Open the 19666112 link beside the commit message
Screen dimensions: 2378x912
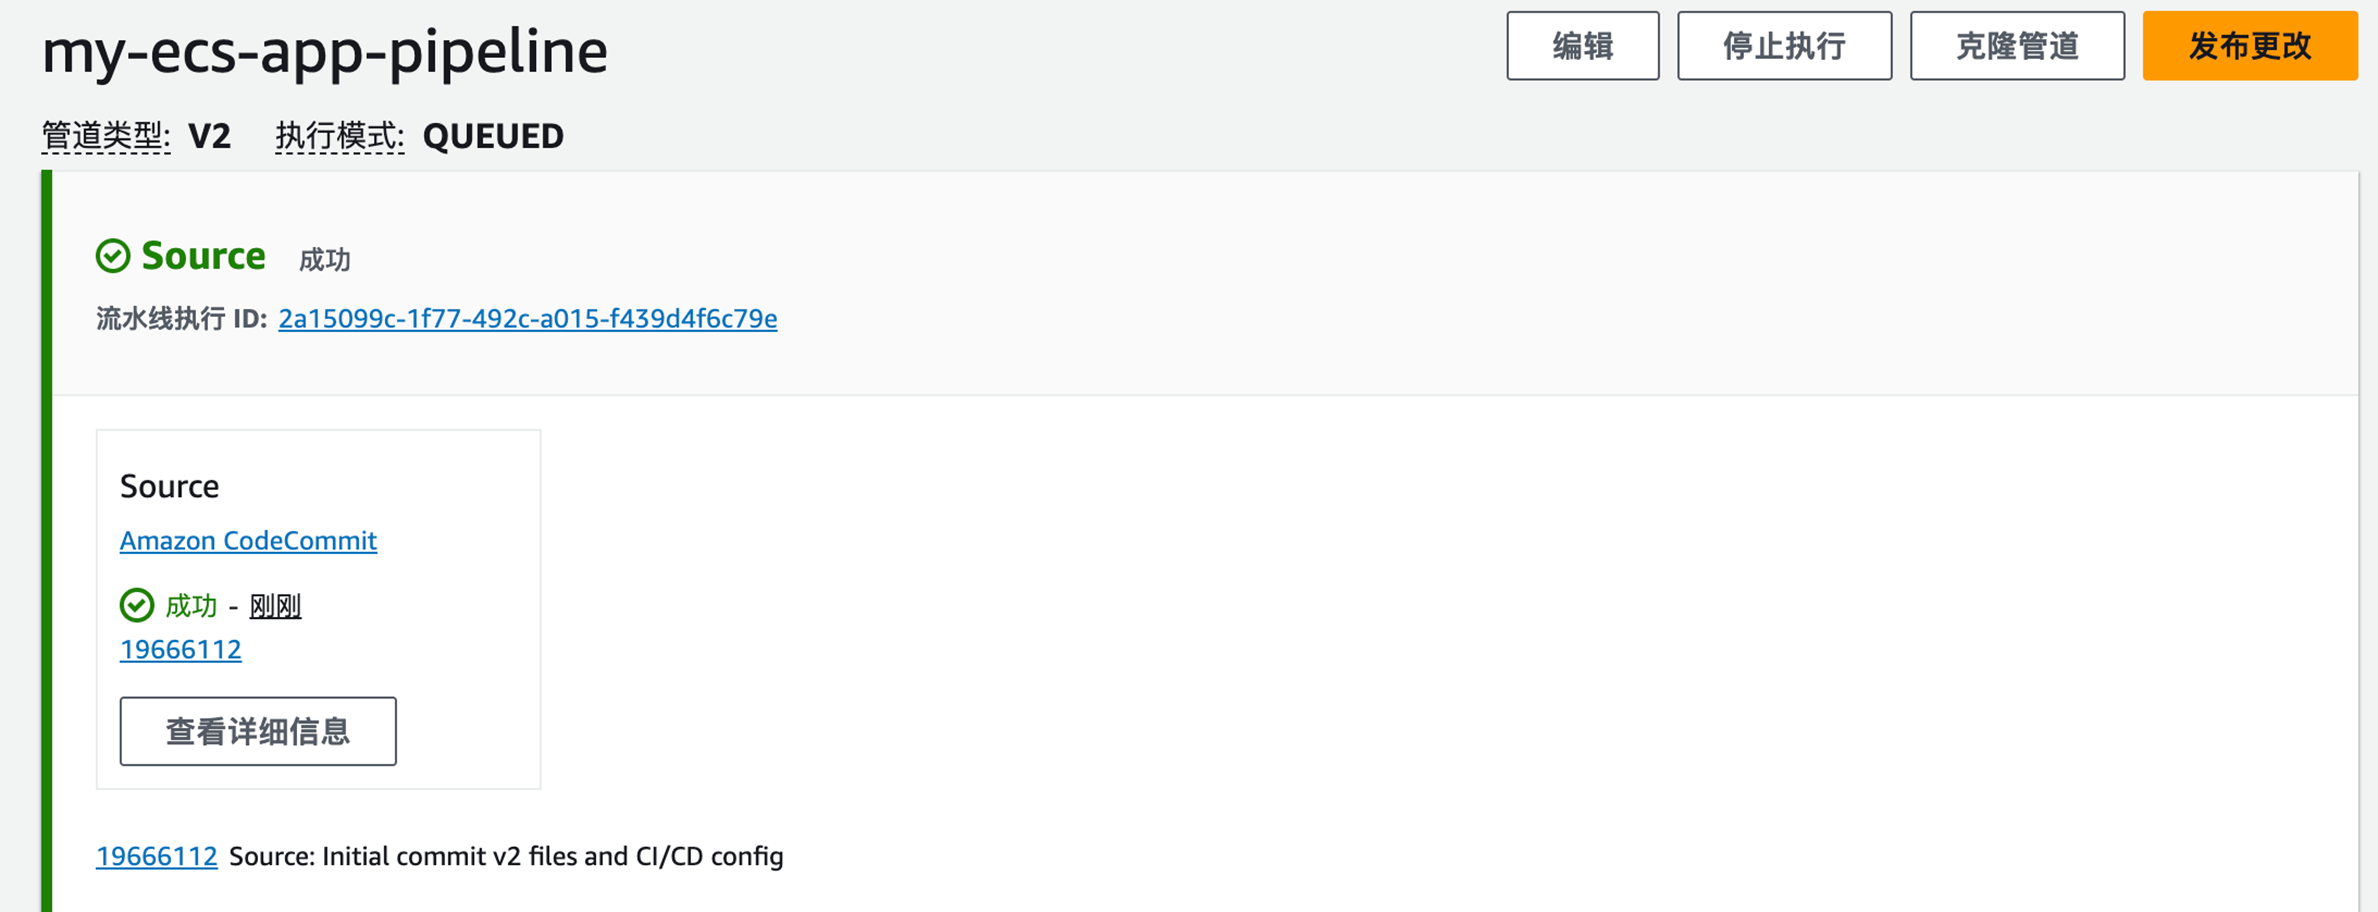click(x=156, y=857)
